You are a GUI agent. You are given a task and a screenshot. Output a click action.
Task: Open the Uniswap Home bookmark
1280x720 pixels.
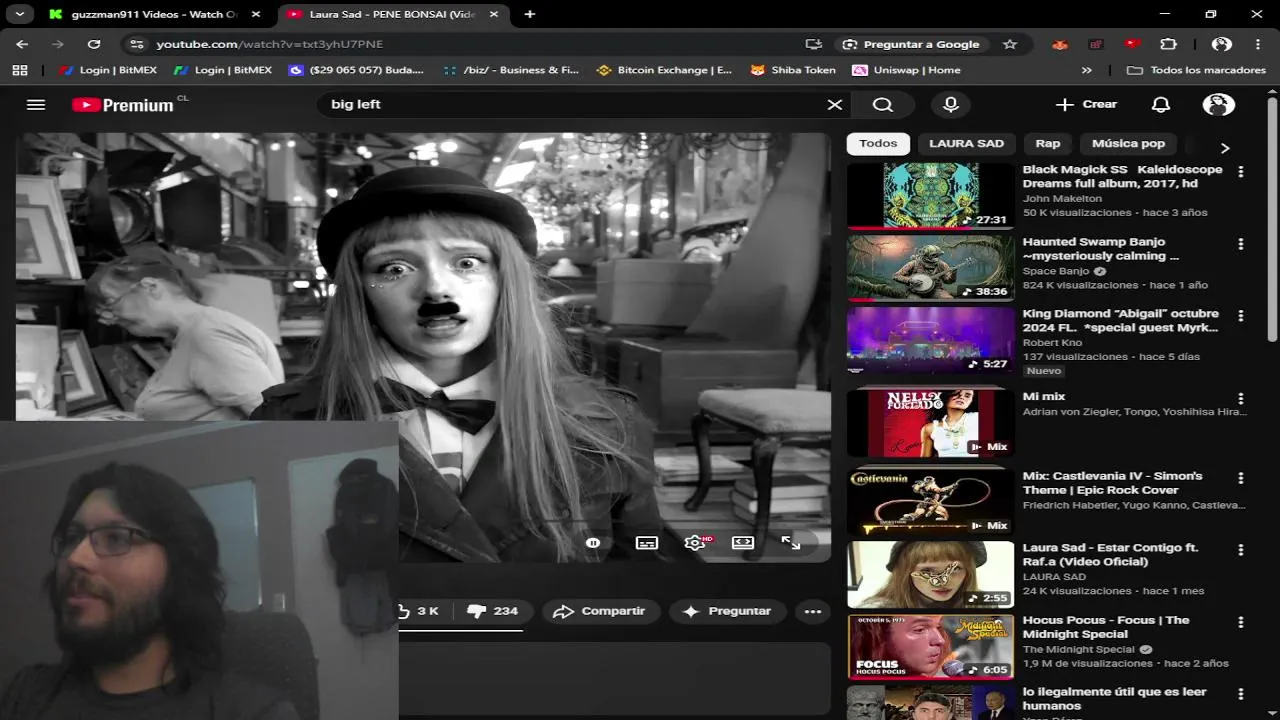point(906,70)
